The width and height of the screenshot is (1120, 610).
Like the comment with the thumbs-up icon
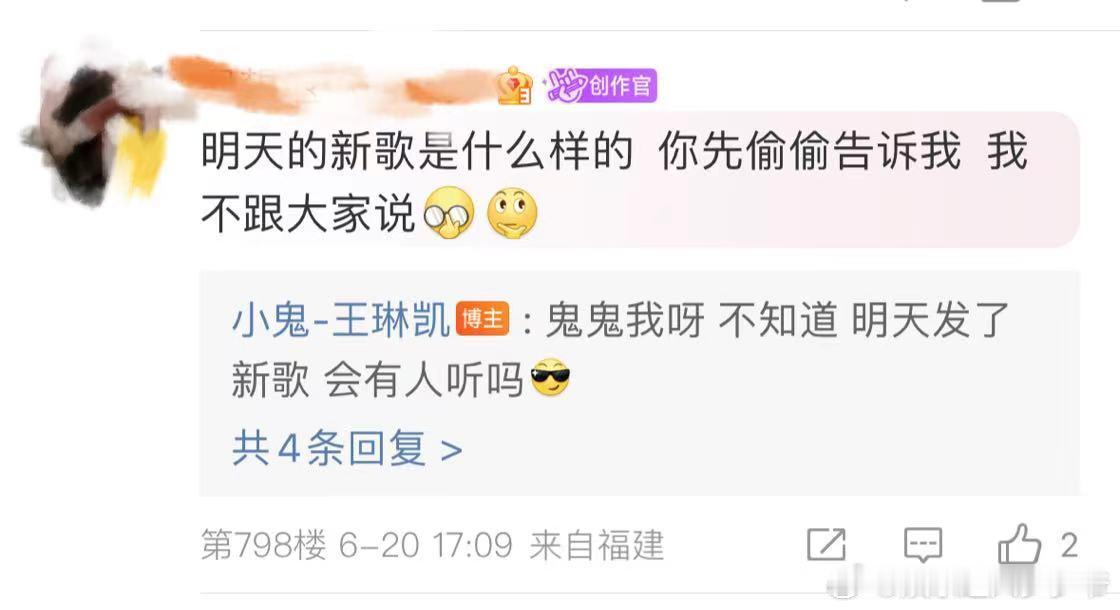point(1019,544)
